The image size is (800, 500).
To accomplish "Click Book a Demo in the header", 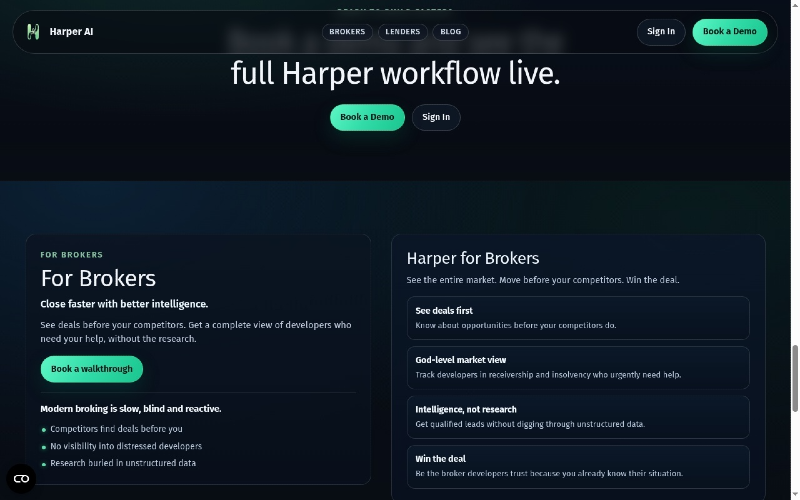I will (730, 32).
